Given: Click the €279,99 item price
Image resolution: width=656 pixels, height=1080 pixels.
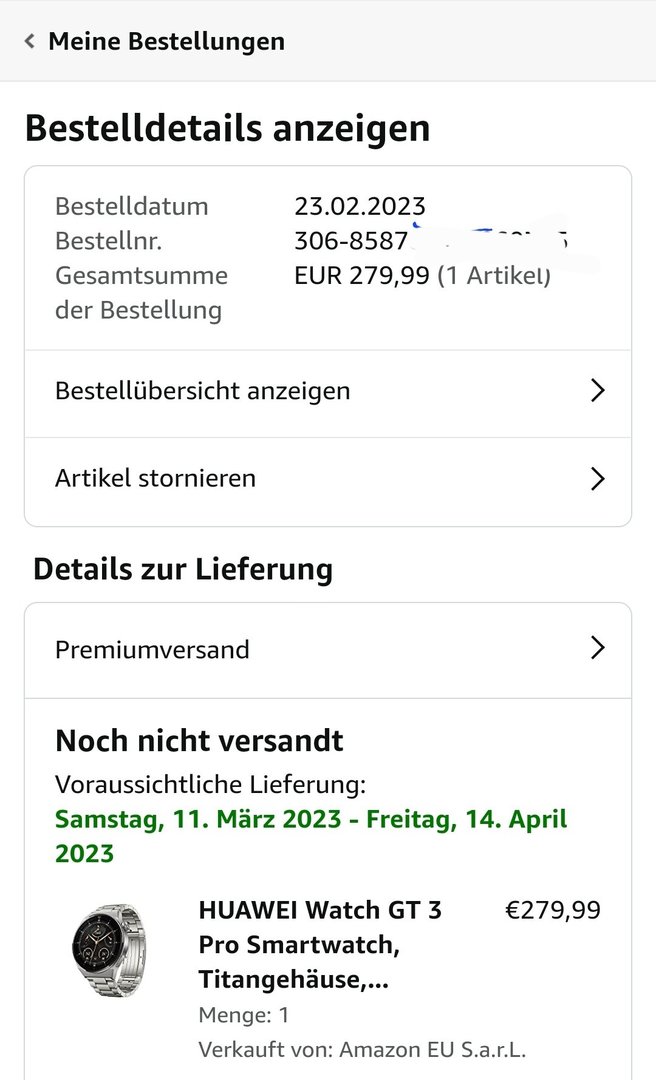Looking at the screenshot, I should (553, 910).
